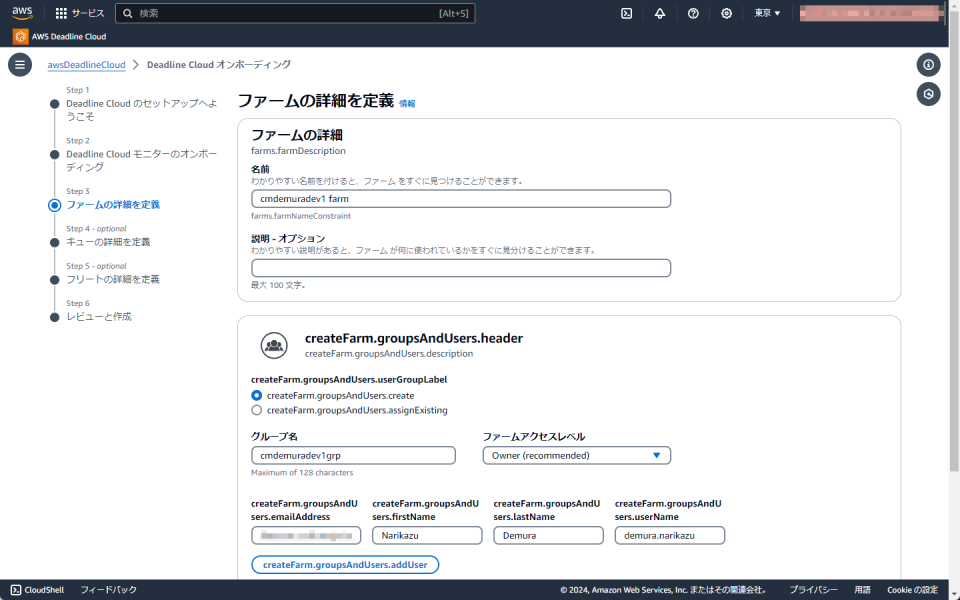The width and height of the screenshot is (960, 600).
Task: Click the farm name input field
Action: 461,198
